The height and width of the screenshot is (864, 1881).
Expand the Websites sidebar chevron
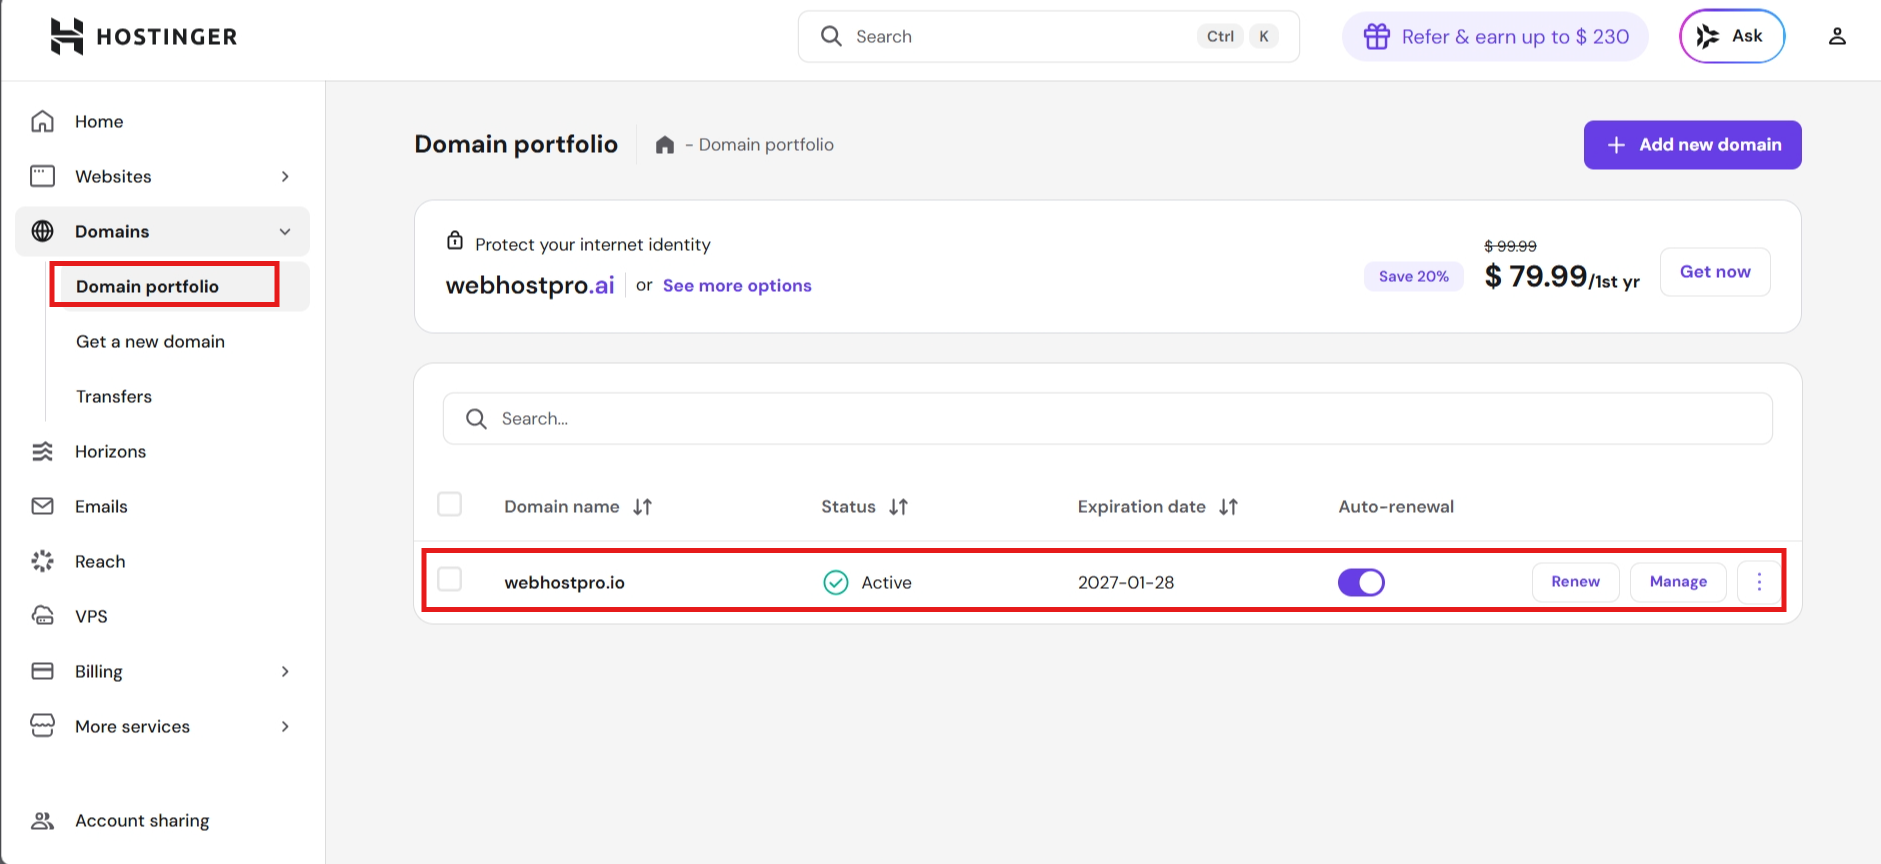click(x=285, y=176)
